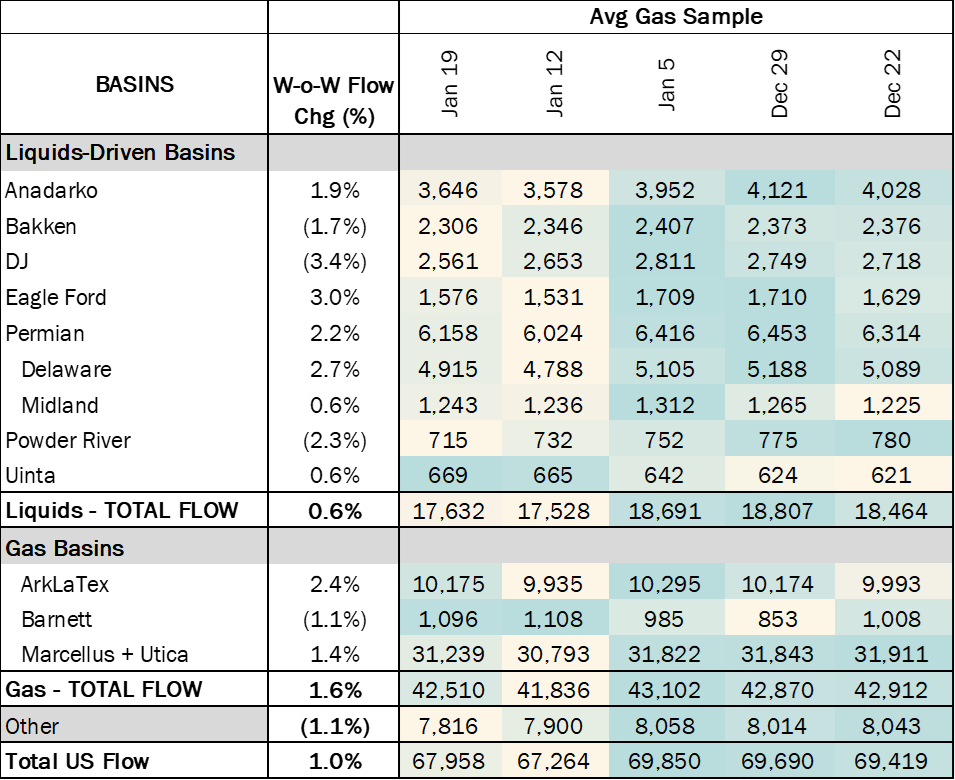The image size is (955, 780).
Task: Select the cell showing 853
Action: coord(777,620)
